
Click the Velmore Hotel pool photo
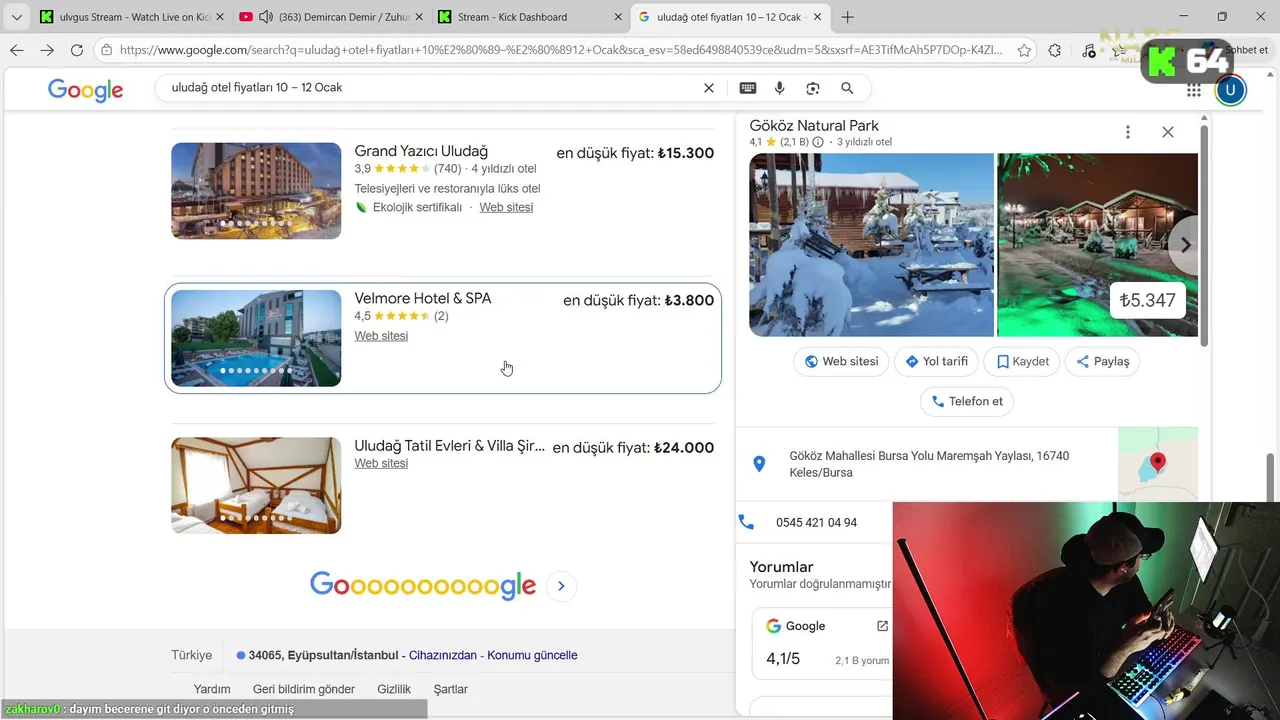click(x=256, y=338)
